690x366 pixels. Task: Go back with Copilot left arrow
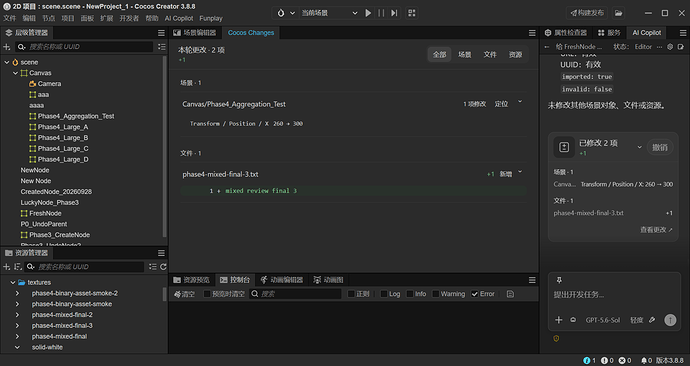547,47
